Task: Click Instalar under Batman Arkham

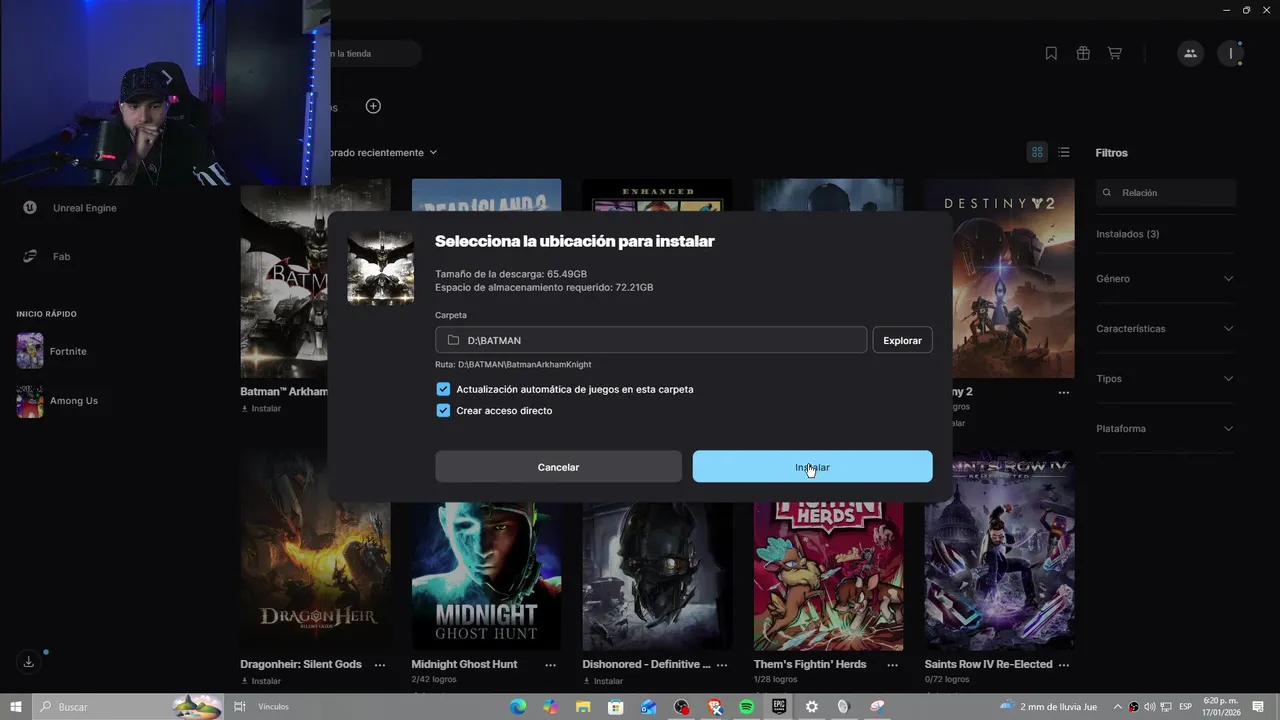Action: [260, 409]
